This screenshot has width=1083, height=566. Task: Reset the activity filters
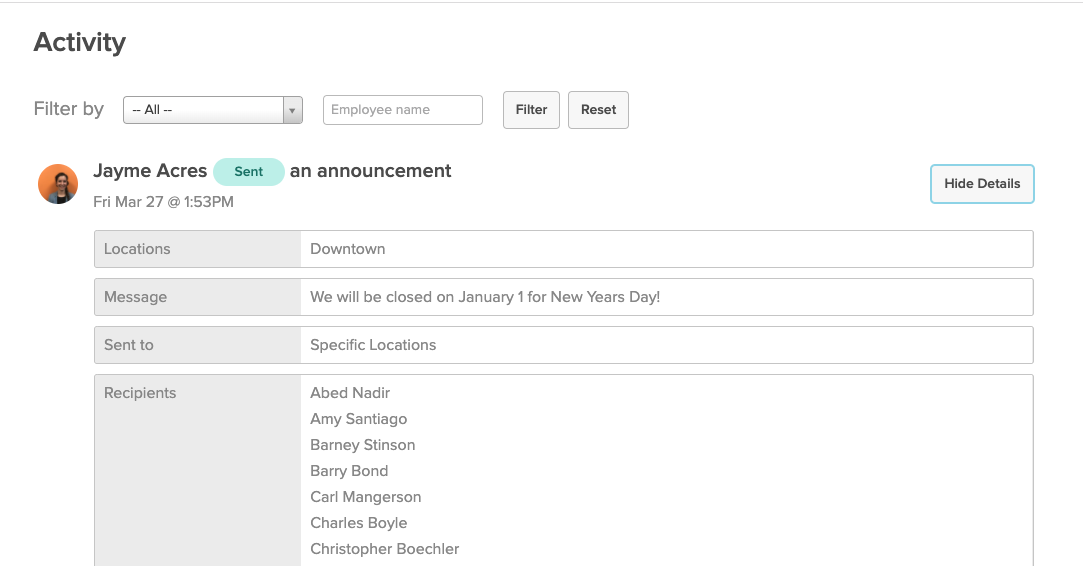[598, 110]
